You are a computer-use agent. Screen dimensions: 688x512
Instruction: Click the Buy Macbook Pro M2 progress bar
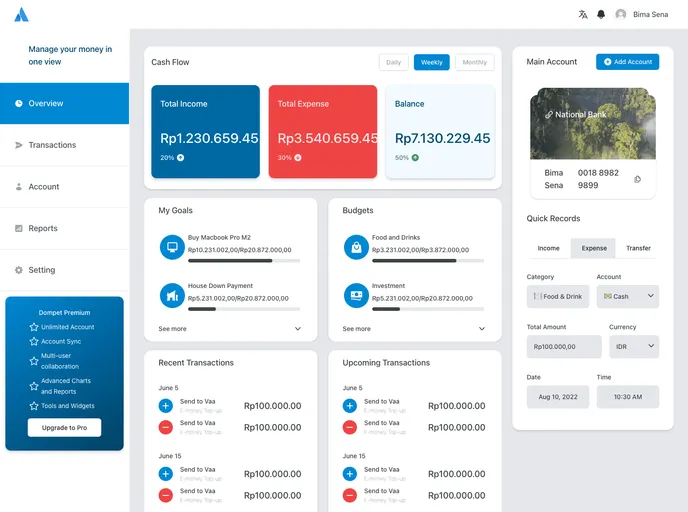tap(244, 260)
